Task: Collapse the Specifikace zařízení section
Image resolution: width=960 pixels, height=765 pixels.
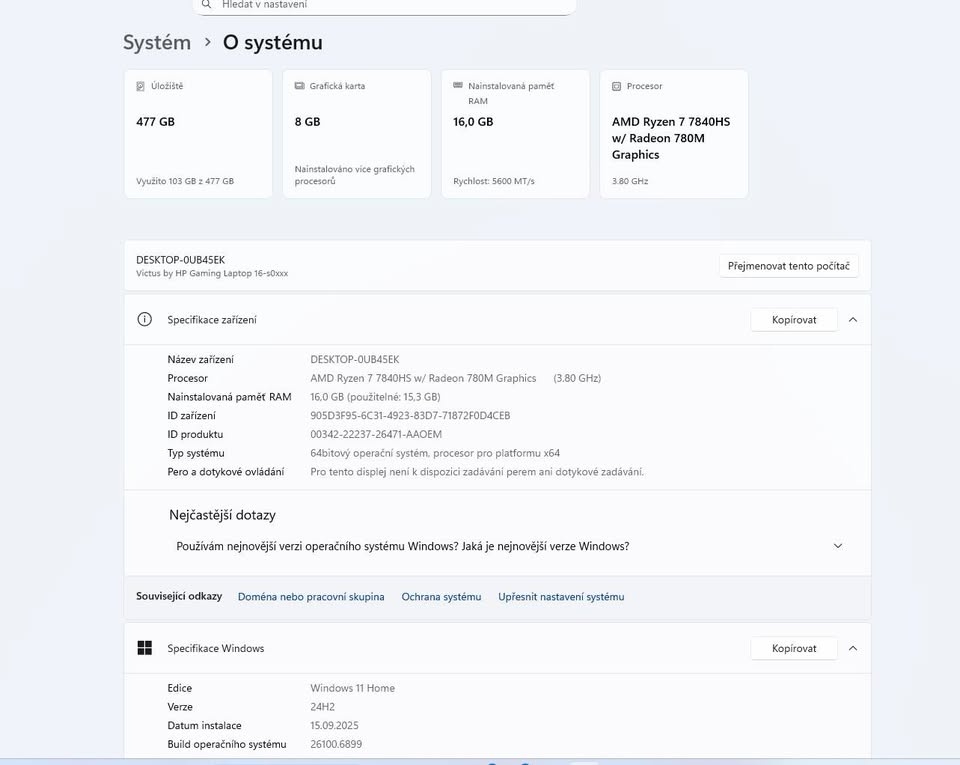Action: click(x=852, y=320)
